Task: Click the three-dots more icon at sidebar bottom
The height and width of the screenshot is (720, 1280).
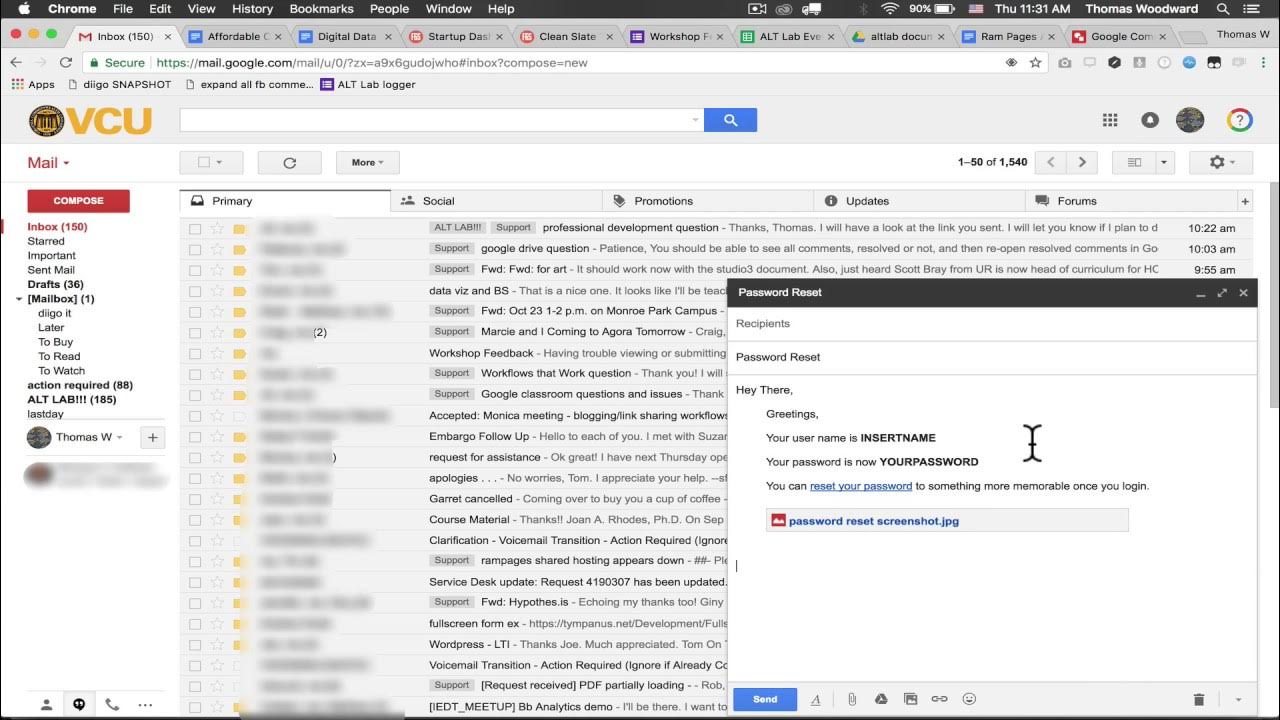Action: [145, 704]
